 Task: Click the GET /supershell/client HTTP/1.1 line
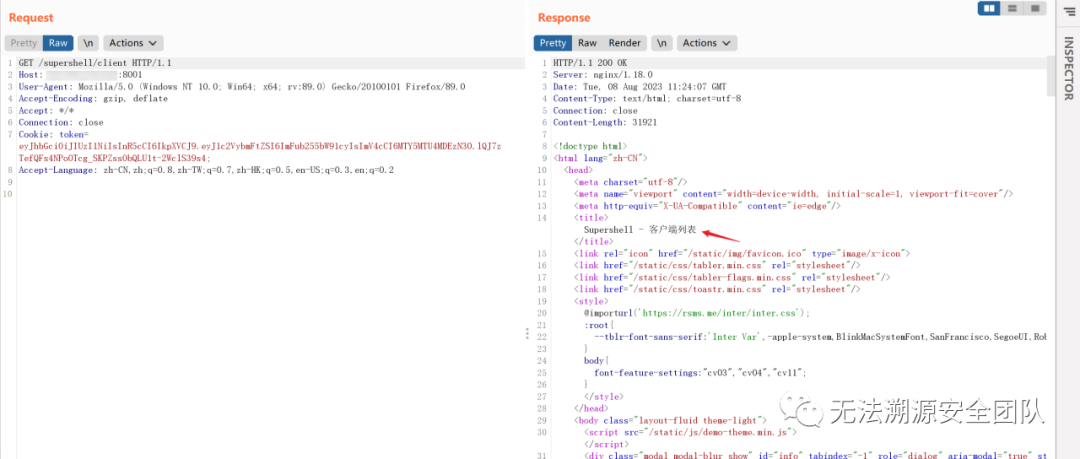(x=95, y=63)
